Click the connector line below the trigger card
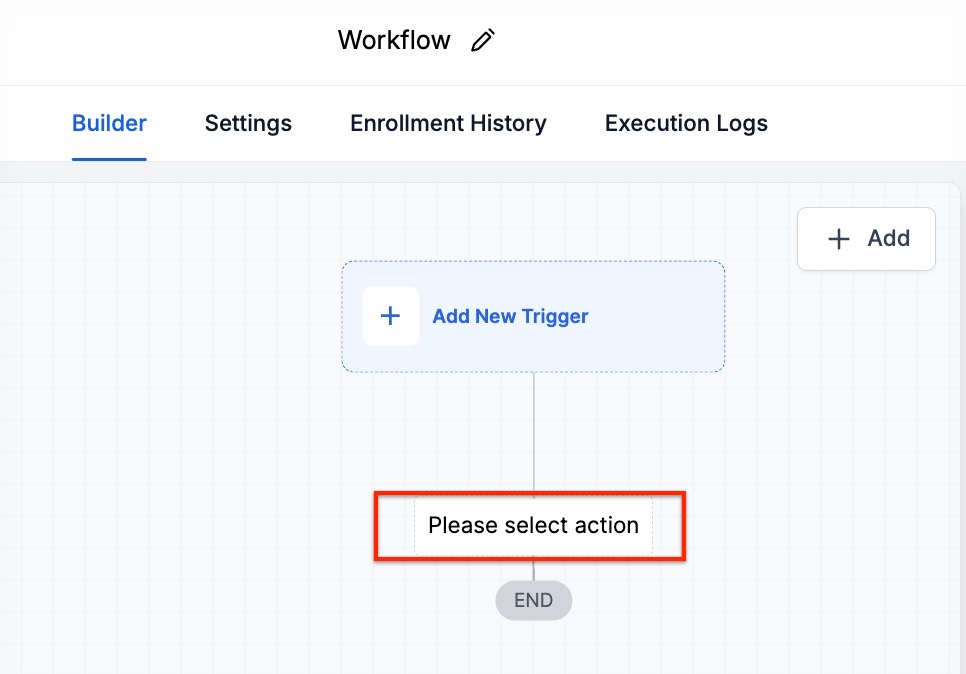This screenshot has height=674, width=966. click(534, 432)
